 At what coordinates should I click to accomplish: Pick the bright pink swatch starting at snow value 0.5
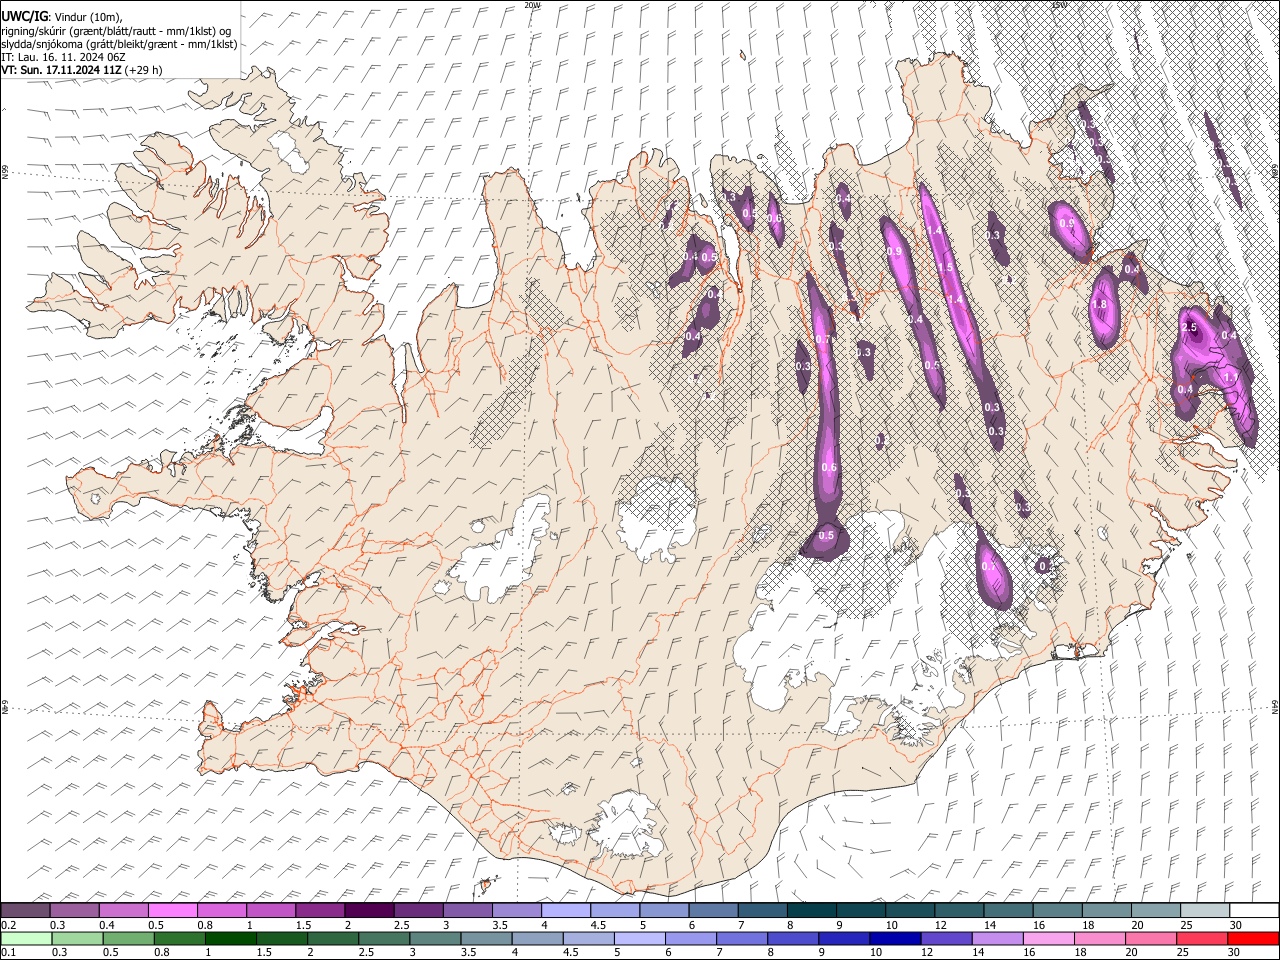tap(172, 911)
